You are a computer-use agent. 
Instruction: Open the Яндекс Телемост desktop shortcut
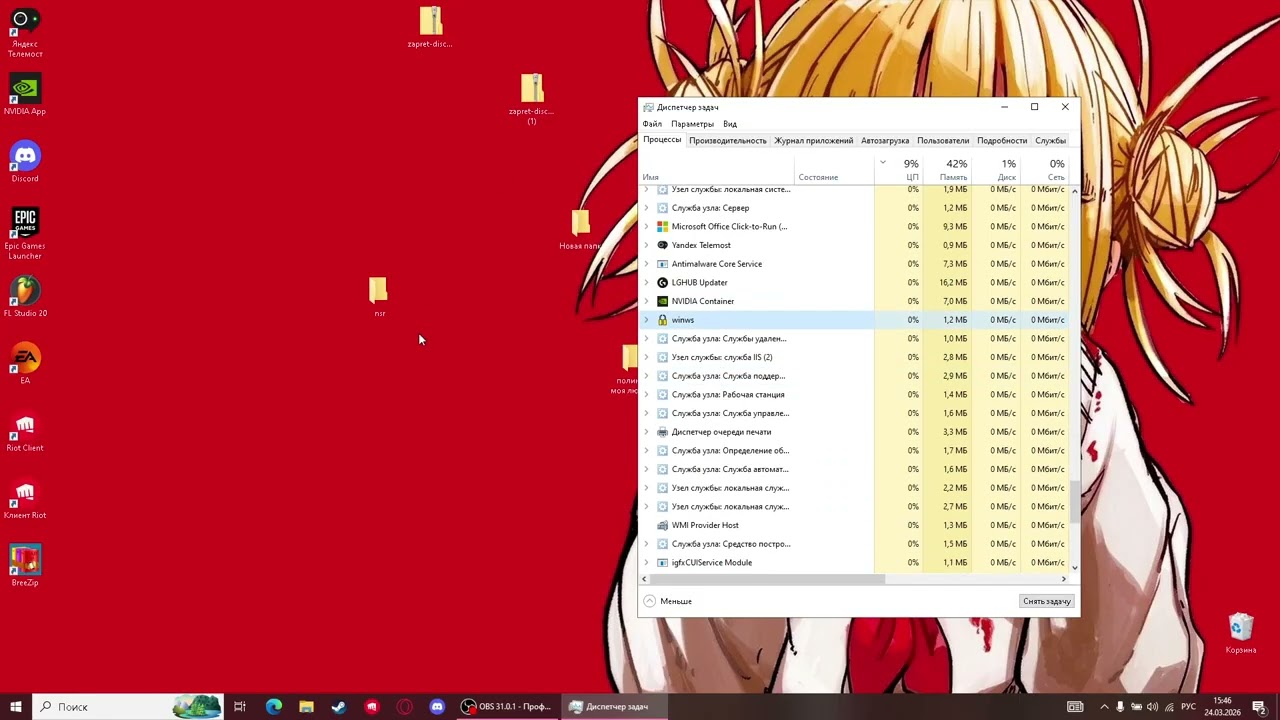(25, 33)
